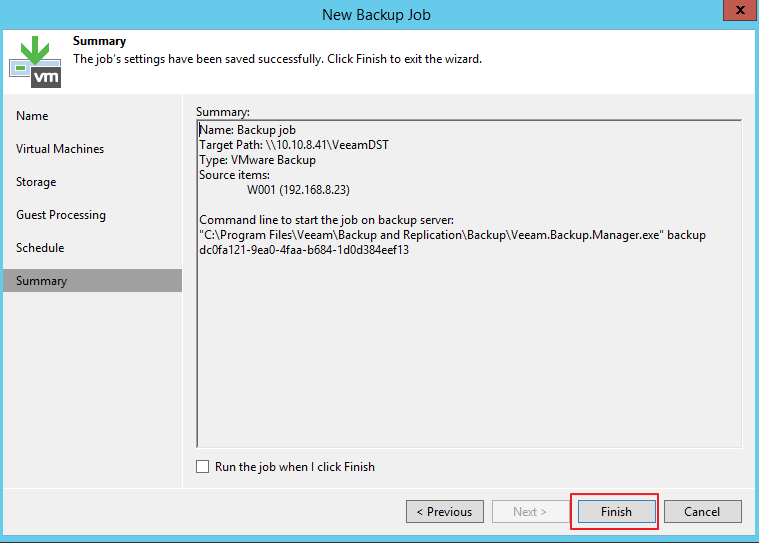Go to the Name wizard step
This screenshot has width=759, height=543.
click(x=32, y=116)
